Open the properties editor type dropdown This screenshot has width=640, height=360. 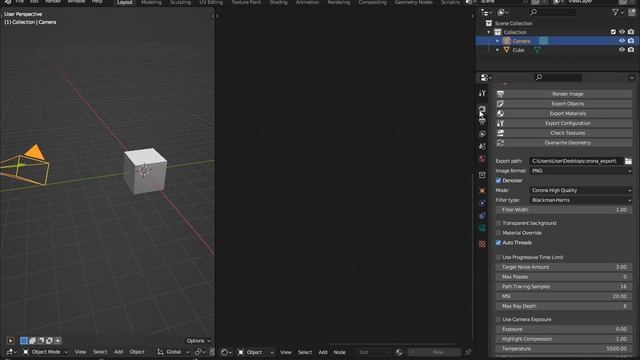coord(486,77)
